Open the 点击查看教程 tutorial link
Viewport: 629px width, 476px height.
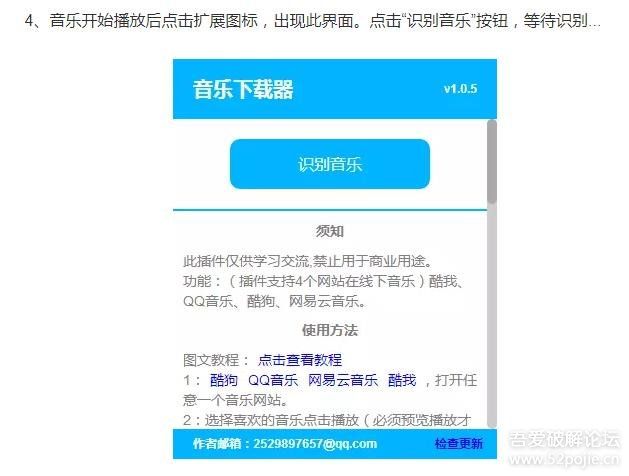pyautogui.click(x=300, y=360)
